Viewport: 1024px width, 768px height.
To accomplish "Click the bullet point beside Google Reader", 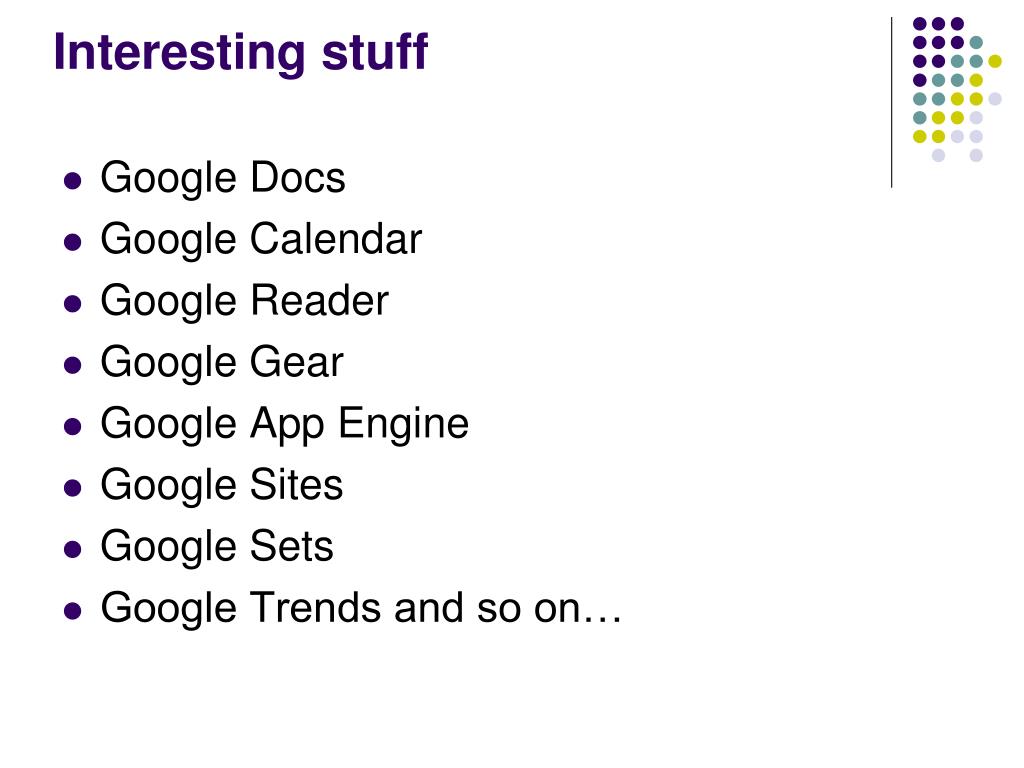I will (x=72, y=304).
